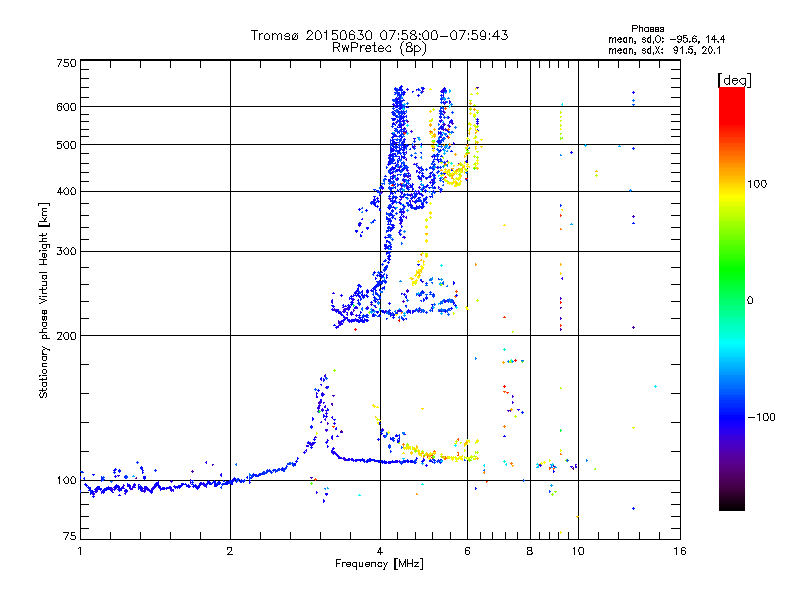The height and width of the screenshot is (600, 800).
Task: Click the 'Frequency [MHz]' axis label
Action: pyautogui.click(x=379, y=564)
